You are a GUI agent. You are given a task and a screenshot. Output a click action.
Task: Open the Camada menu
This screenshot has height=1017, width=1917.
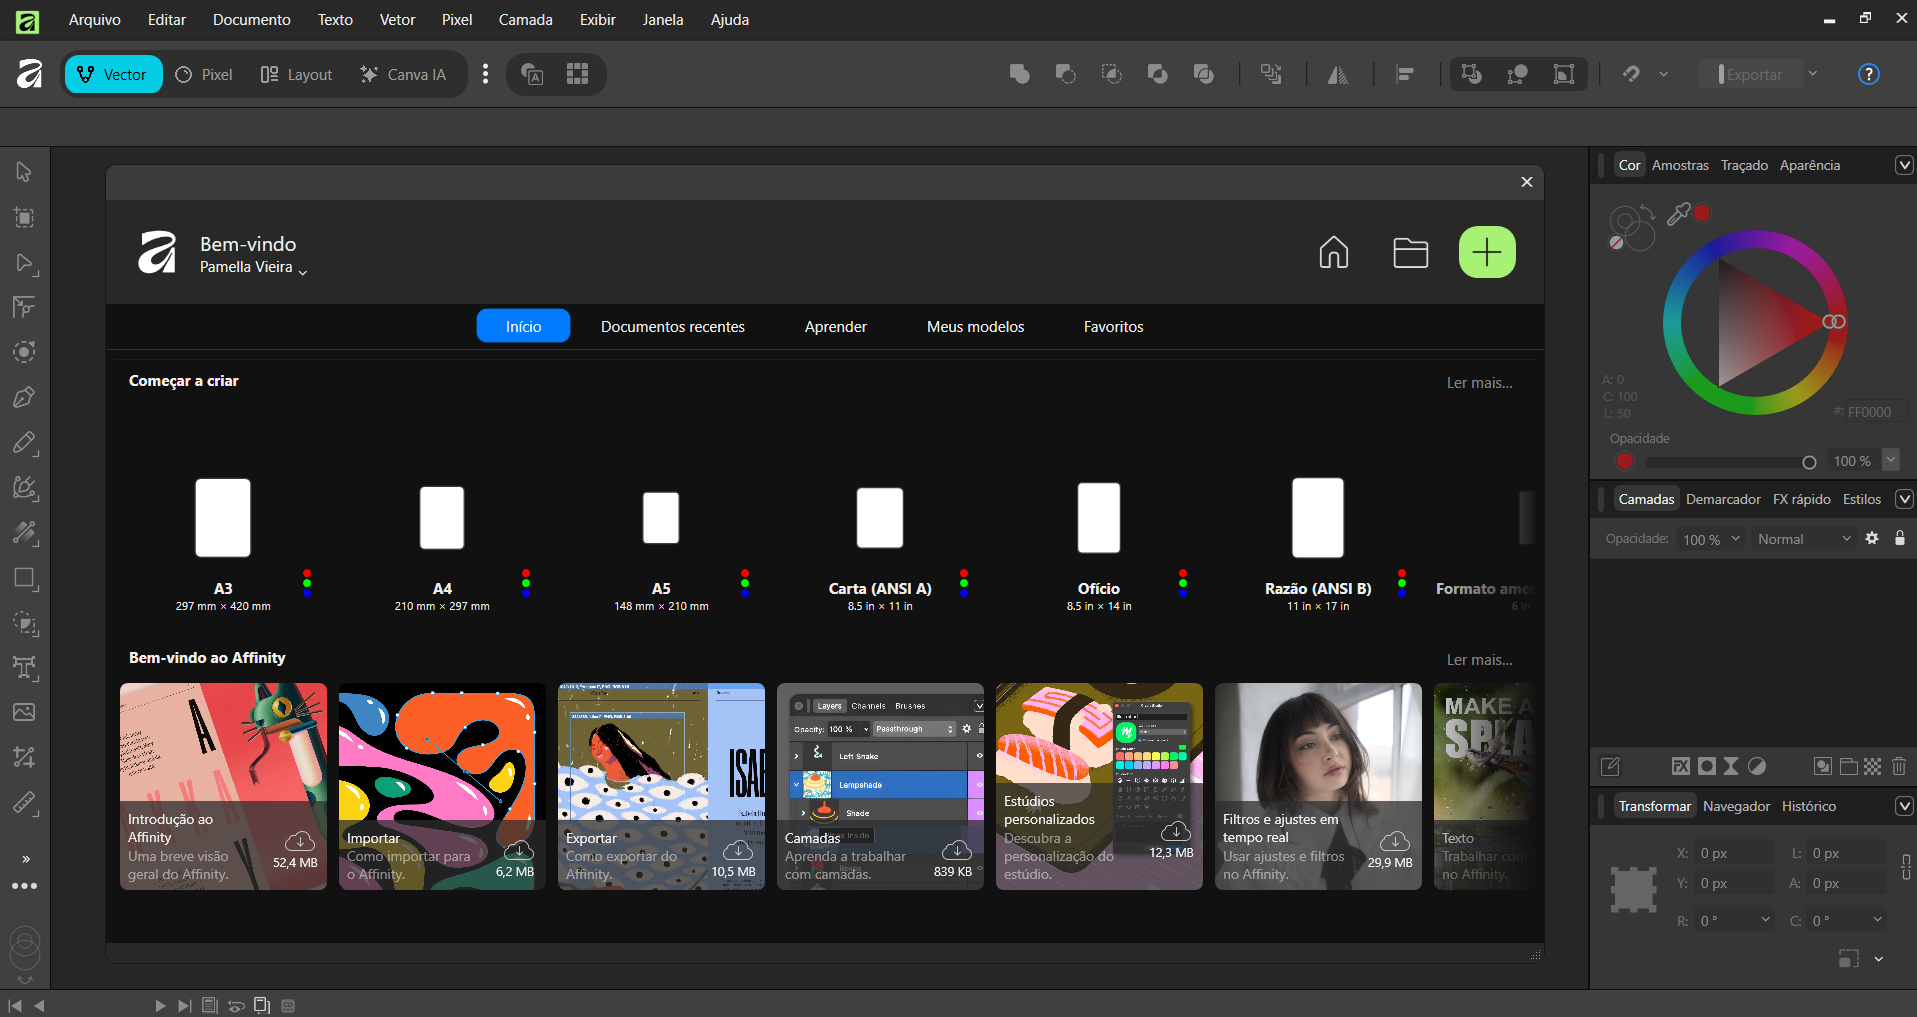point(525,19)
